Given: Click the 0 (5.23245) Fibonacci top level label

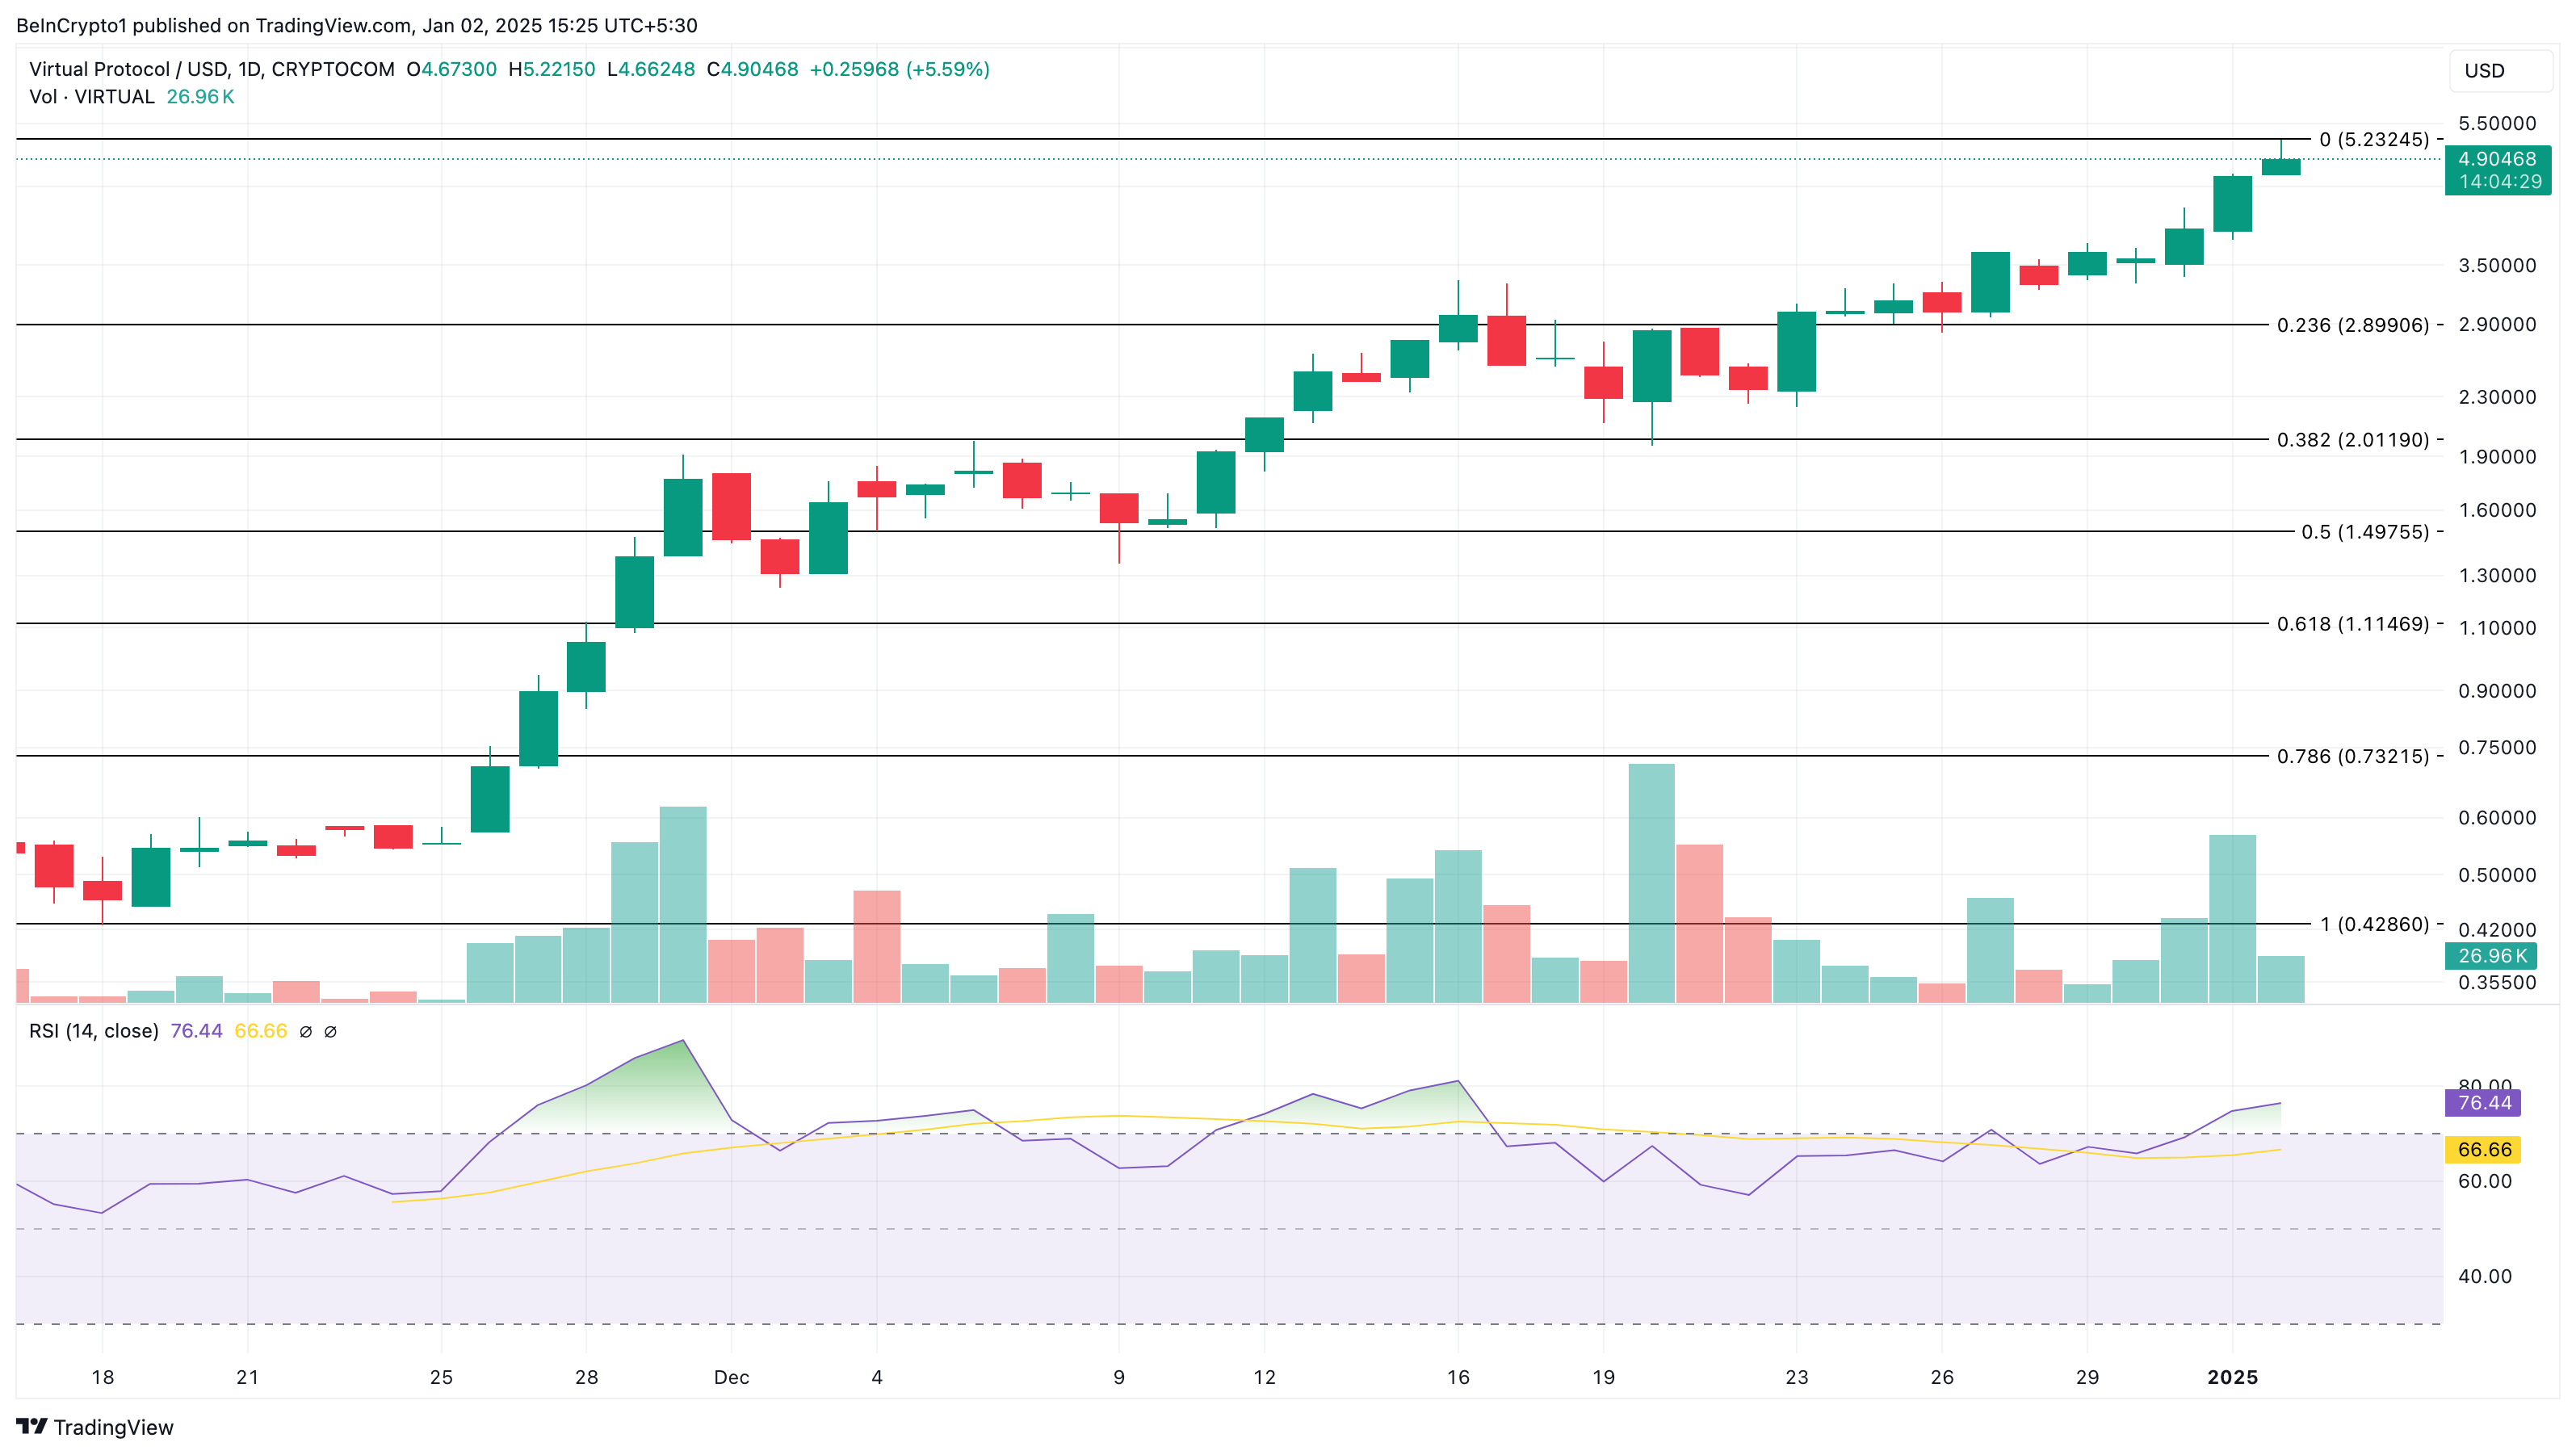Looking at the screenshot, I should click(2373, 139).
